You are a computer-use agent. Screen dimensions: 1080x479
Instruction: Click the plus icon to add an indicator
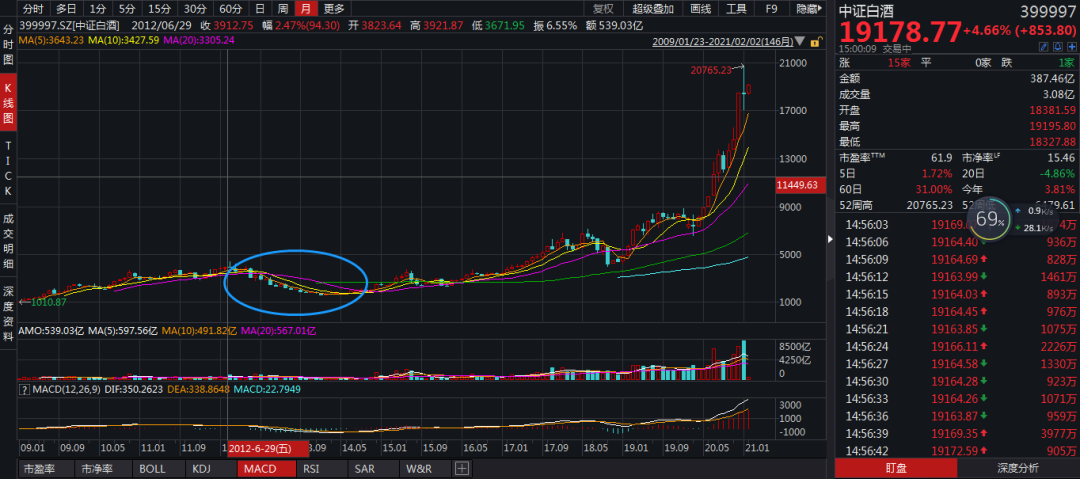click(x=462, y=468)
